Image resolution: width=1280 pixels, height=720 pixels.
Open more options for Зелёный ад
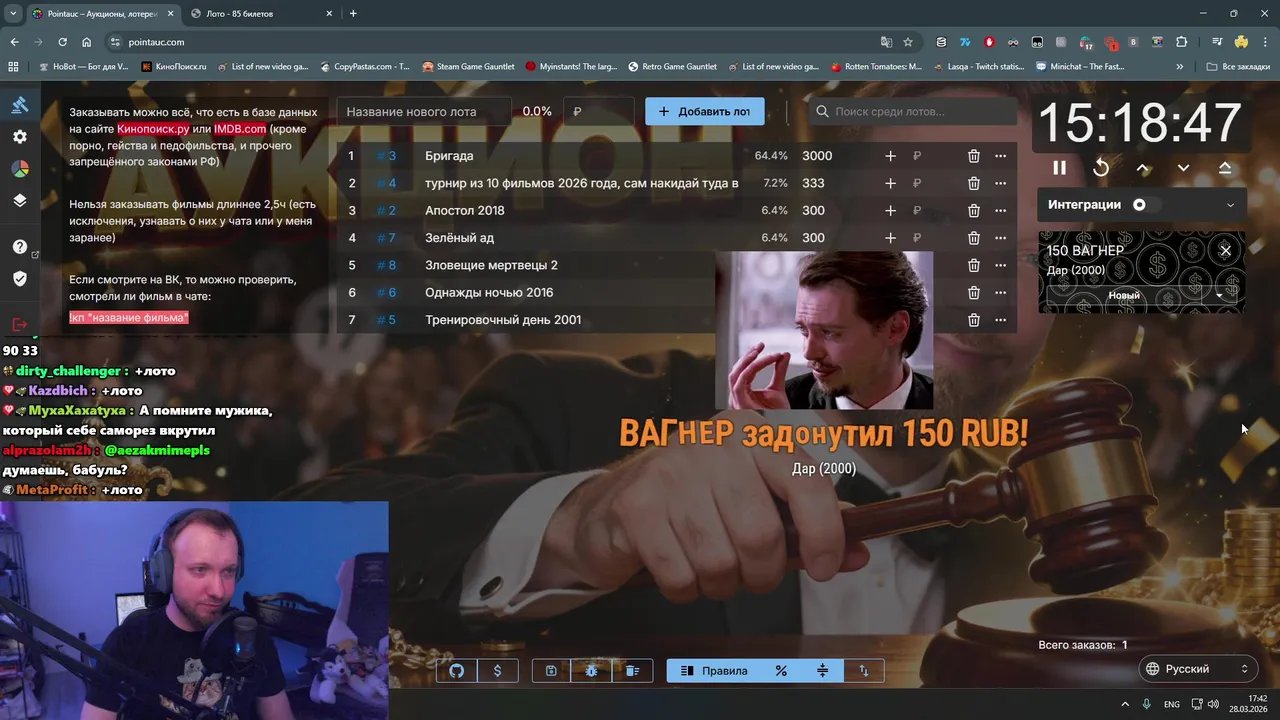(x=1000, y=238)
